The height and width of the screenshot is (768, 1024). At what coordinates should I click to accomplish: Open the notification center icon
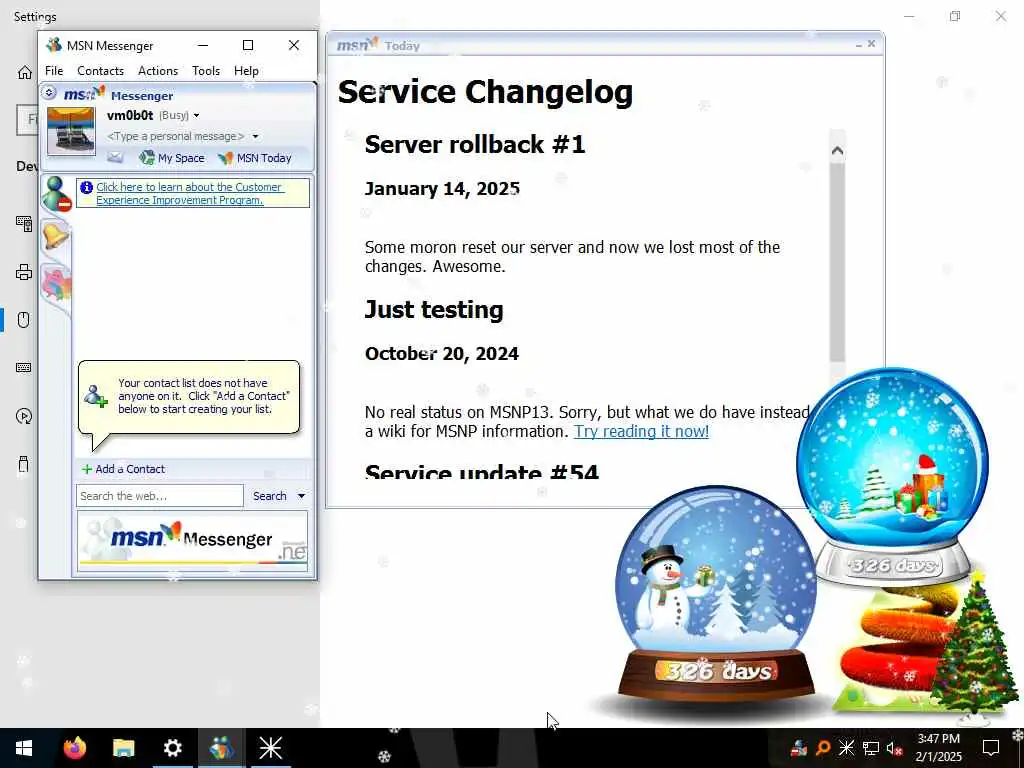991,748
